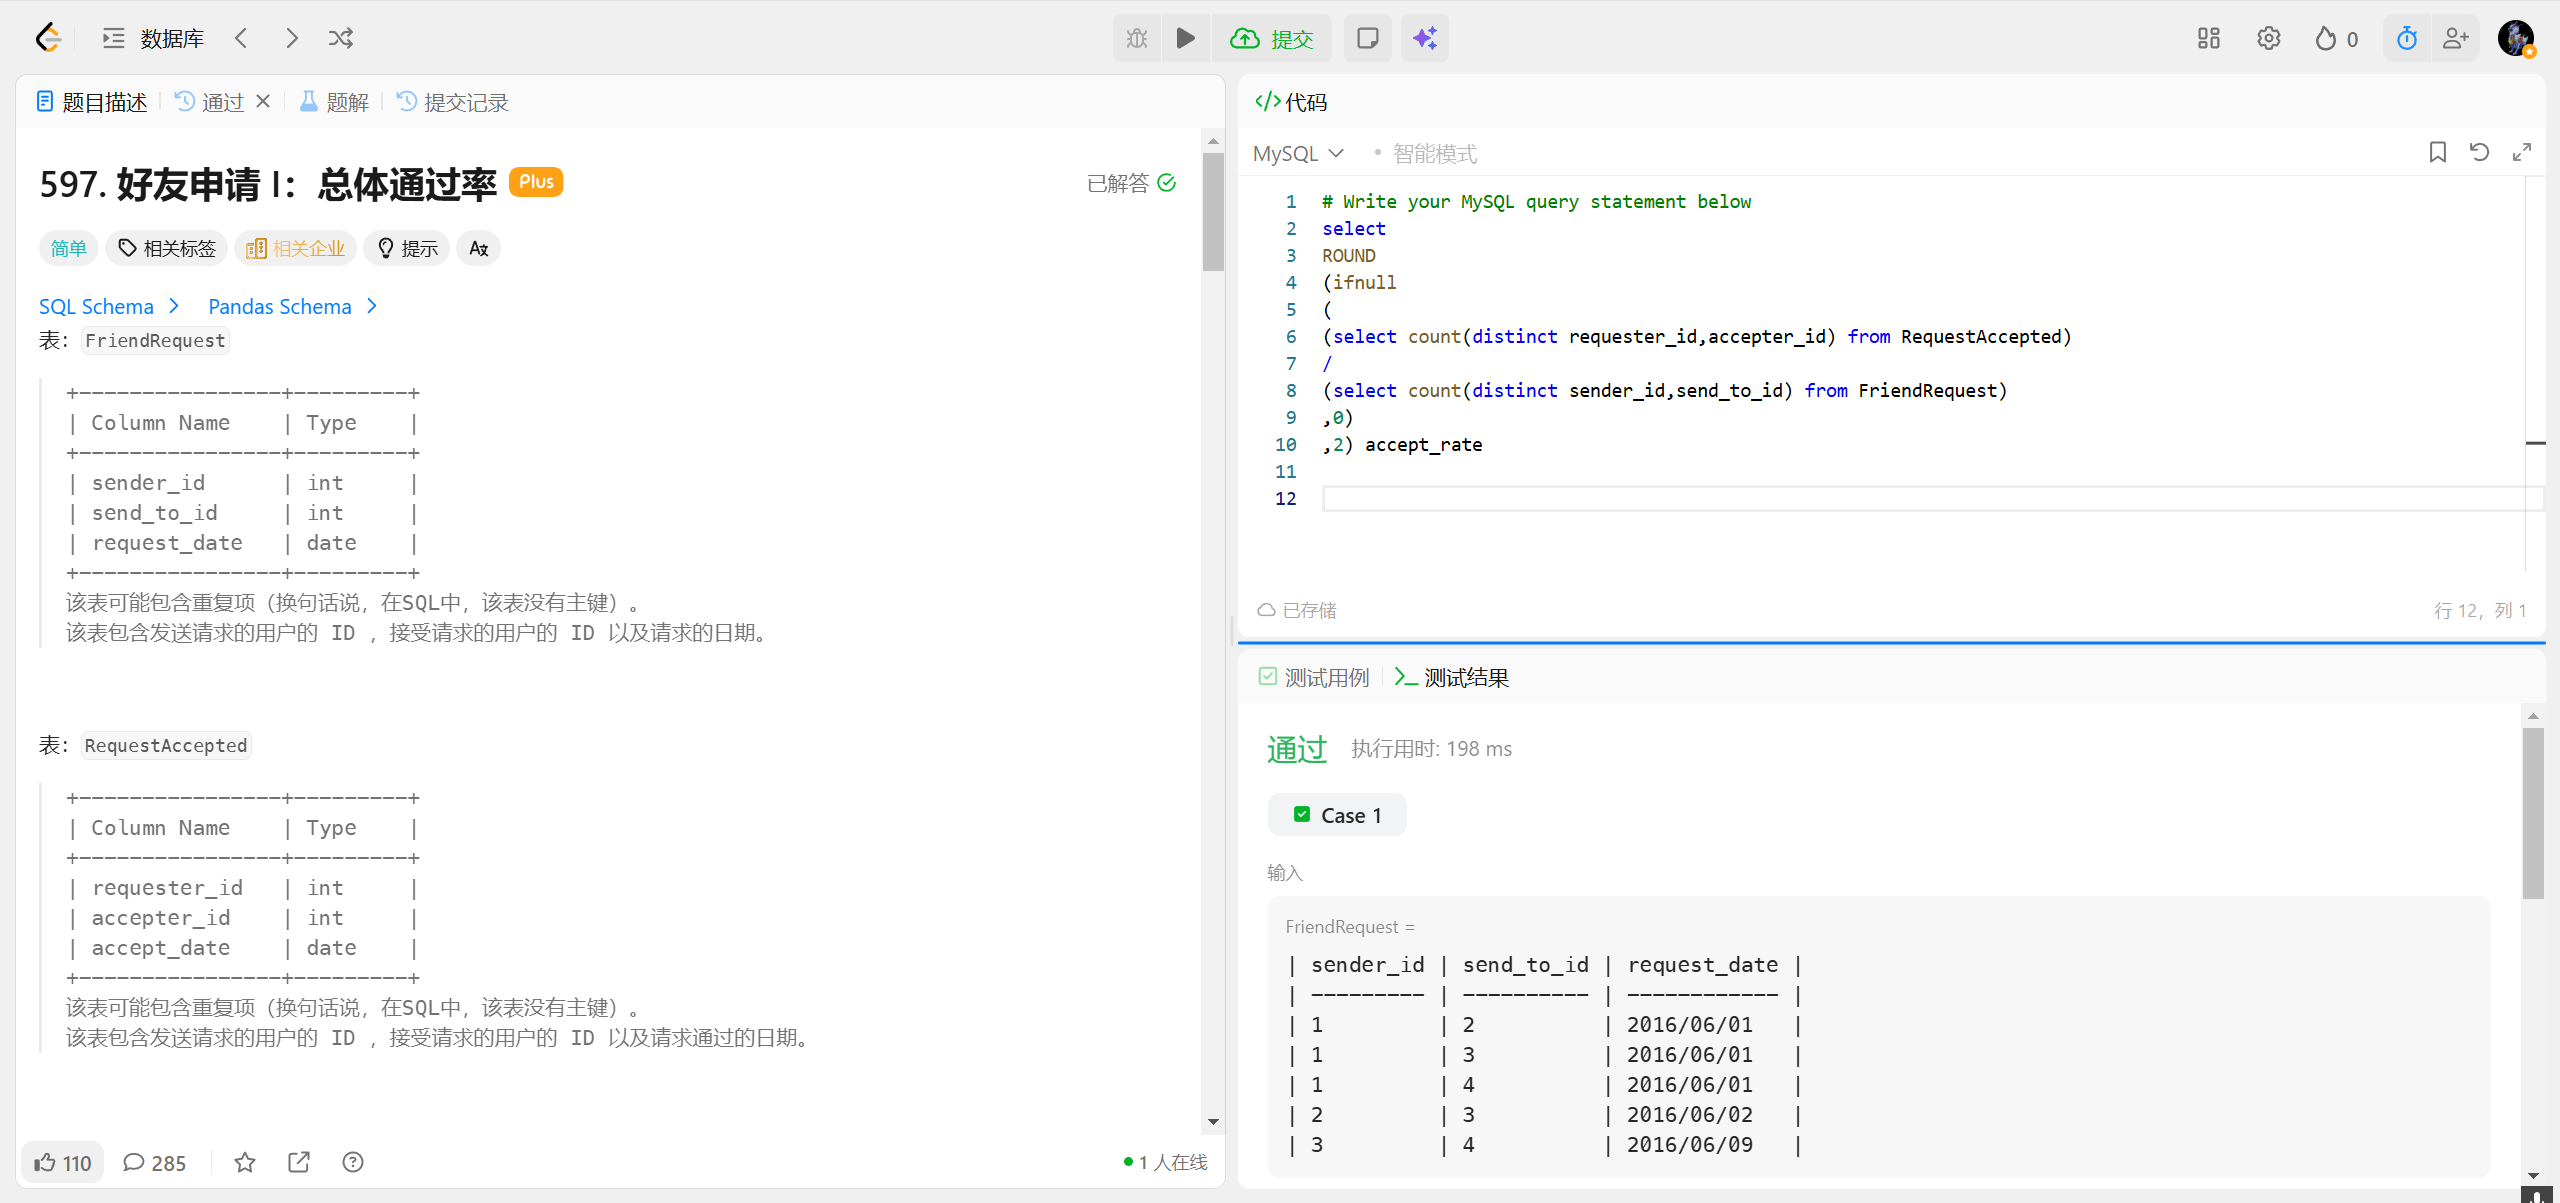Viewport: 2560px width, 1203px height.
Task: Expand the SQL Schema section
Action: [x=108, y=306]
